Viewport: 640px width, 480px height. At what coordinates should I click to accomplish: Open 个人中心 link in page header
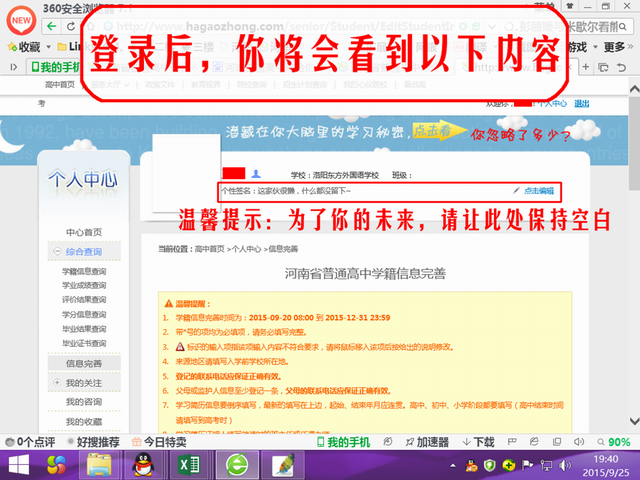coord(552,103)
